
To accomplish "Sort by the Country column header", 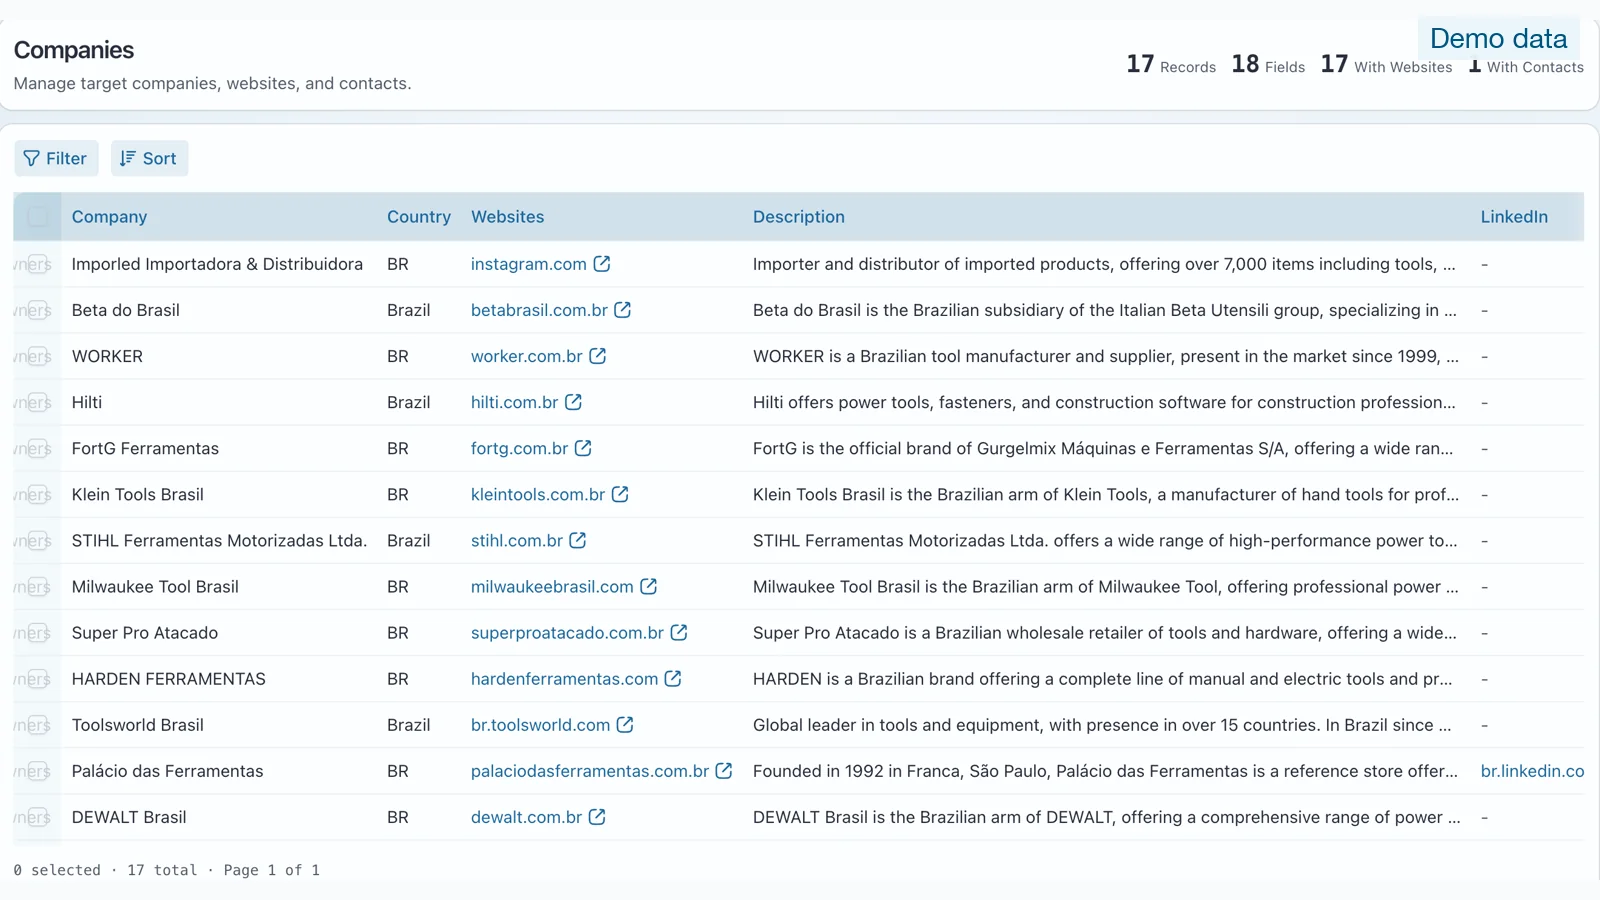I will click(419, 216).
